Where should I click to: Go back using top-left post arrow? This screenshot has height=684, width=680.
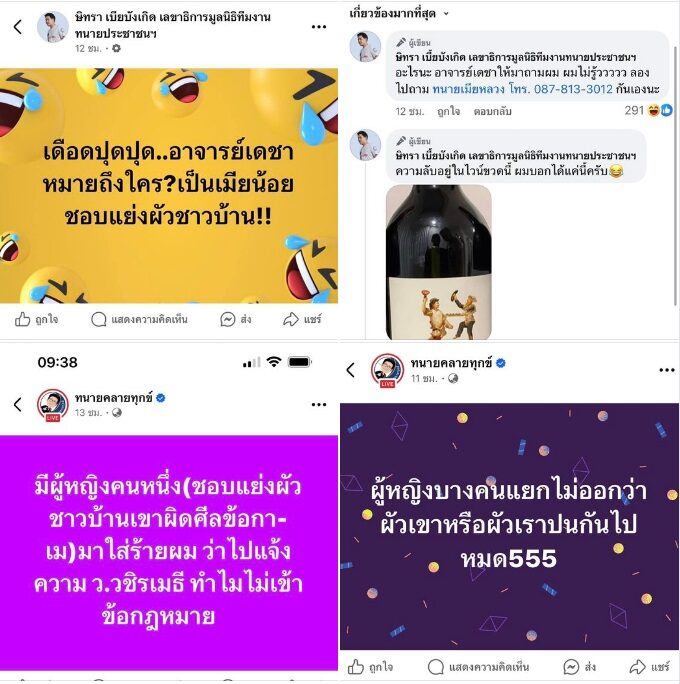click(18, 27)
